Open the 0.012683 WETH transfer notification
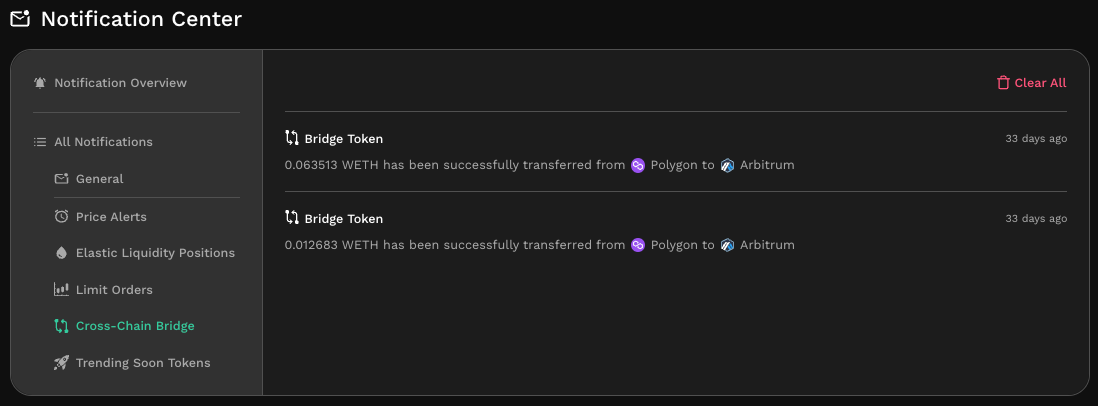This screenshot has width=1098, height=406. click(x=676, y=232)
